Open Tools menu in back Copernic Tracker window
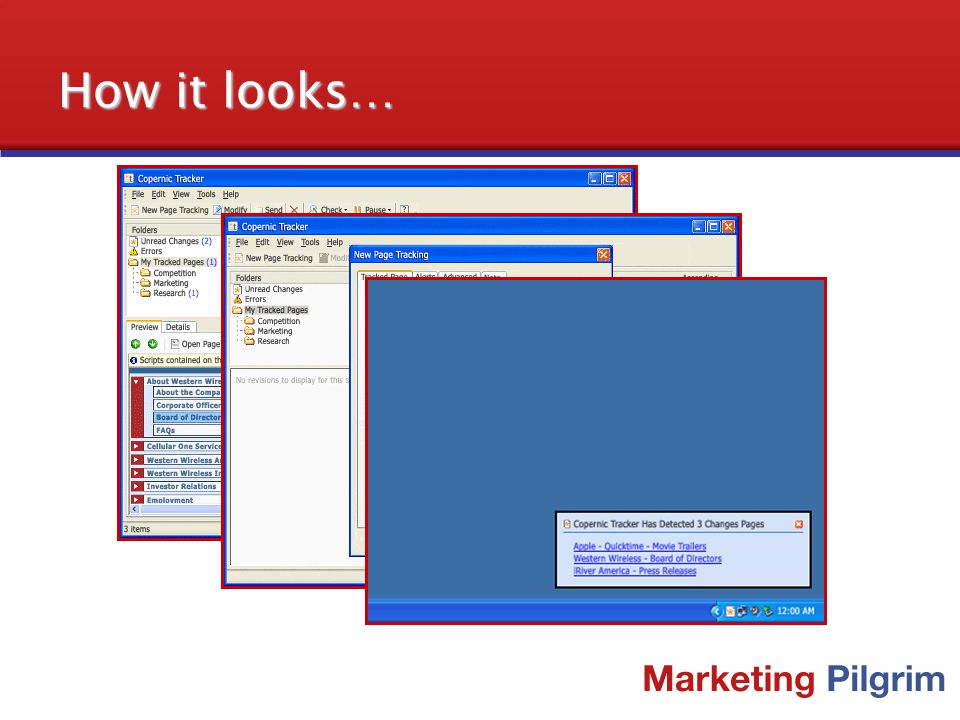The height and width of the screenshot is (720, 960). click(206, 194)
